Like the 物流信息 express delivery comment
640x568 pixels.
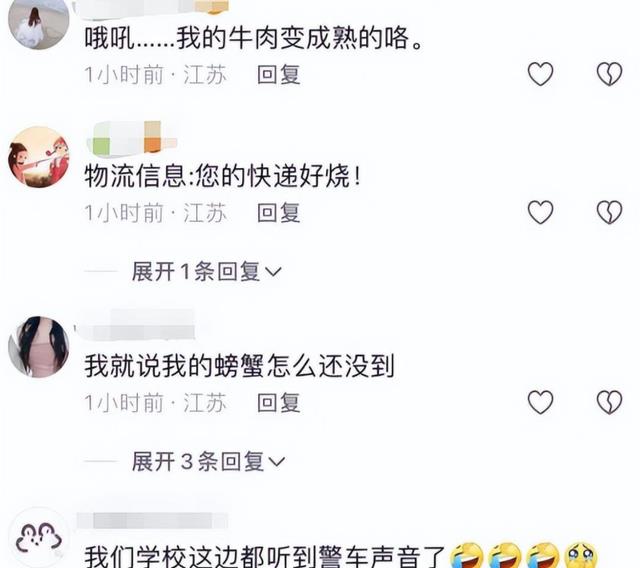click(x=540, y=212)
